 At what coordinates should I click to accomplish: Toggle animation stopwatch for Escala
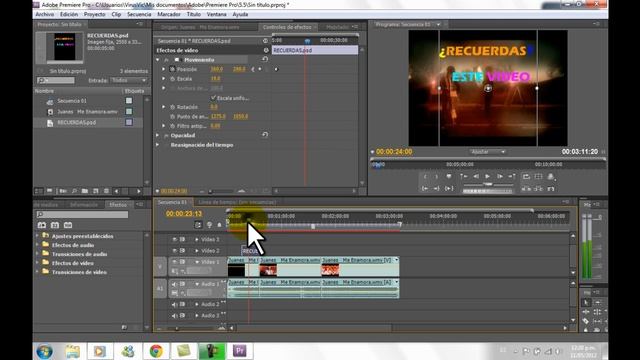[x=172, y=79]
